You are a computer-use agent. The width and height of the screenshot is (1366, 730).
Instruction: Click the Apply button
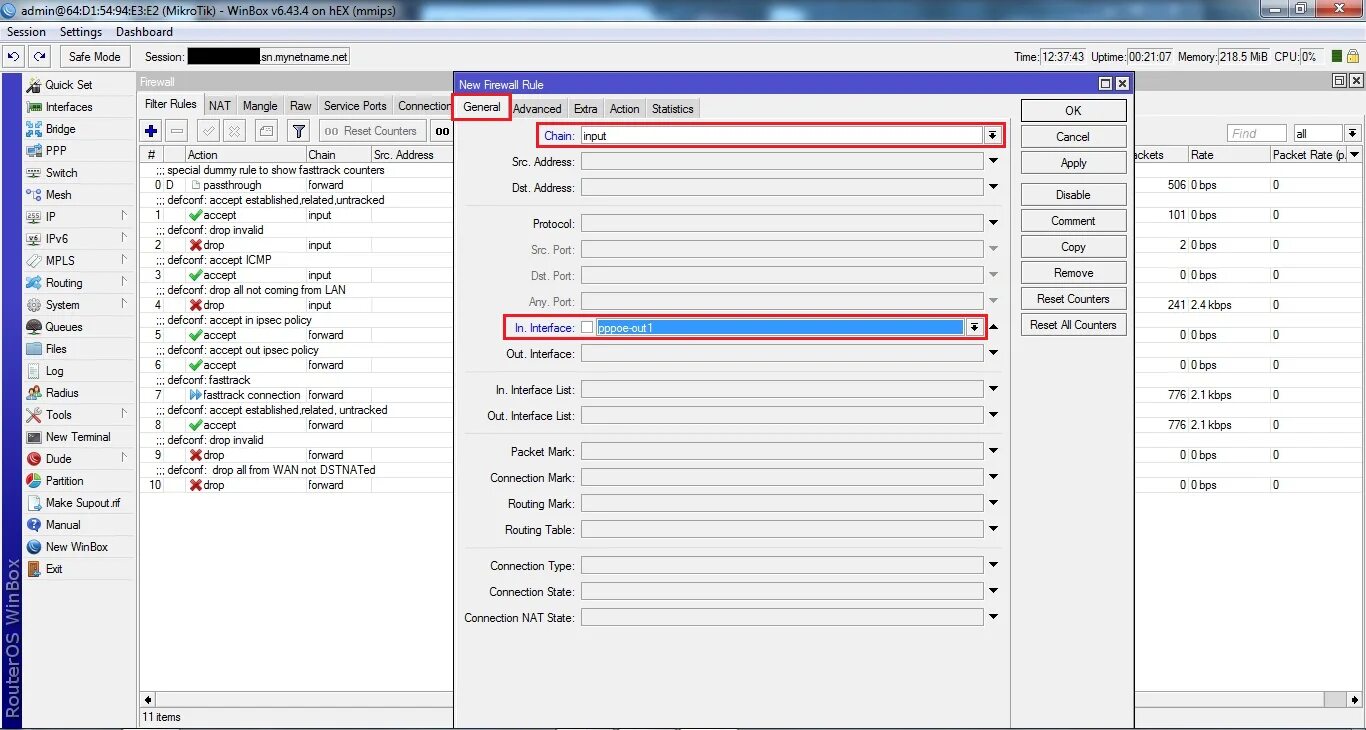coord(1073,163)
